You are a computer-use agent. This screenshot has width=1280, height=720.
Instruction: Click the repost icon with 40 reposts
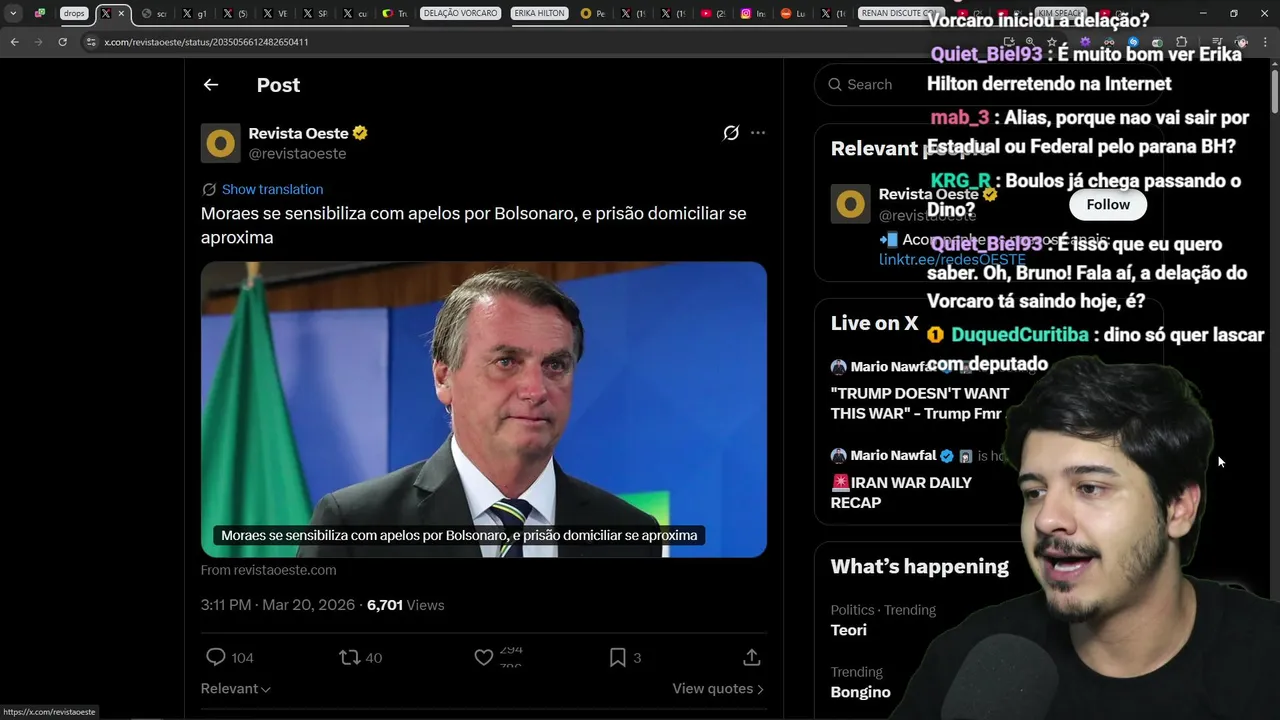[x=349, y=657]
